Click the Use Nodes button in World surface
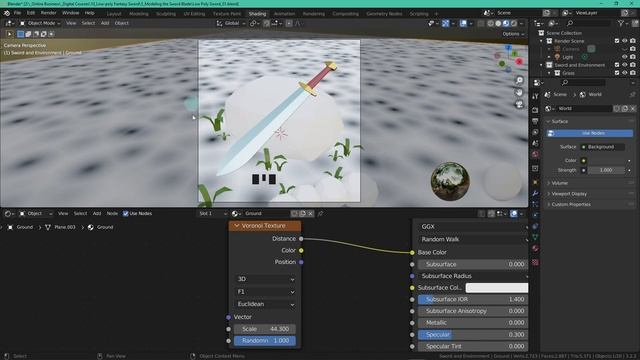 click(x=590, y=133)
